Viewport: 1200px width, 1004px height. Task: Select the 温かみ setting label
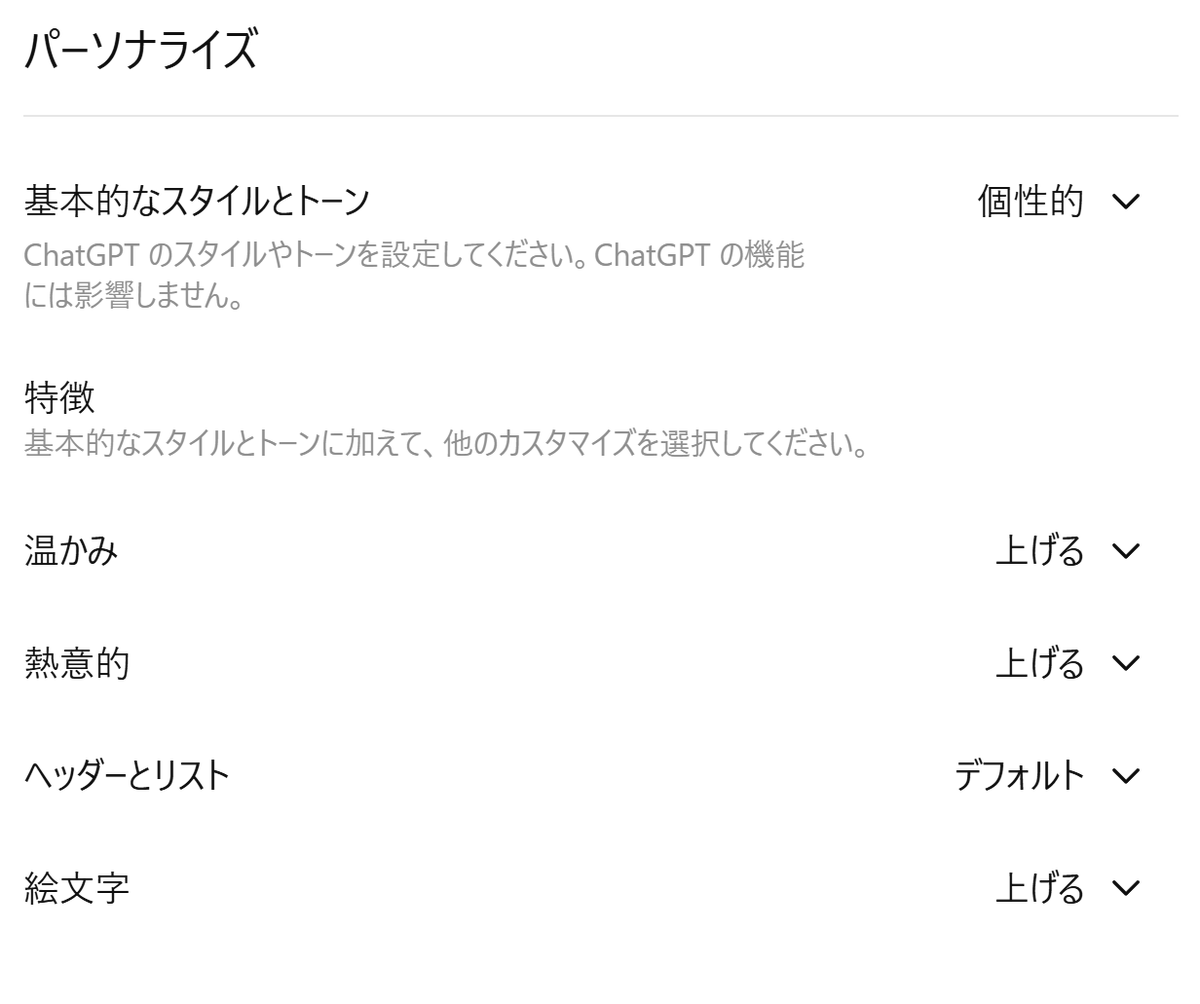click(x=71, y=551)
